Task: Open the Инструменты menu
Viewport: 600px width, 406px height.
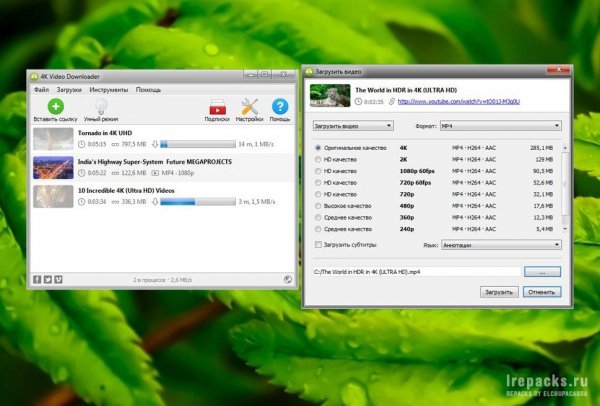Action: point(109,90)
